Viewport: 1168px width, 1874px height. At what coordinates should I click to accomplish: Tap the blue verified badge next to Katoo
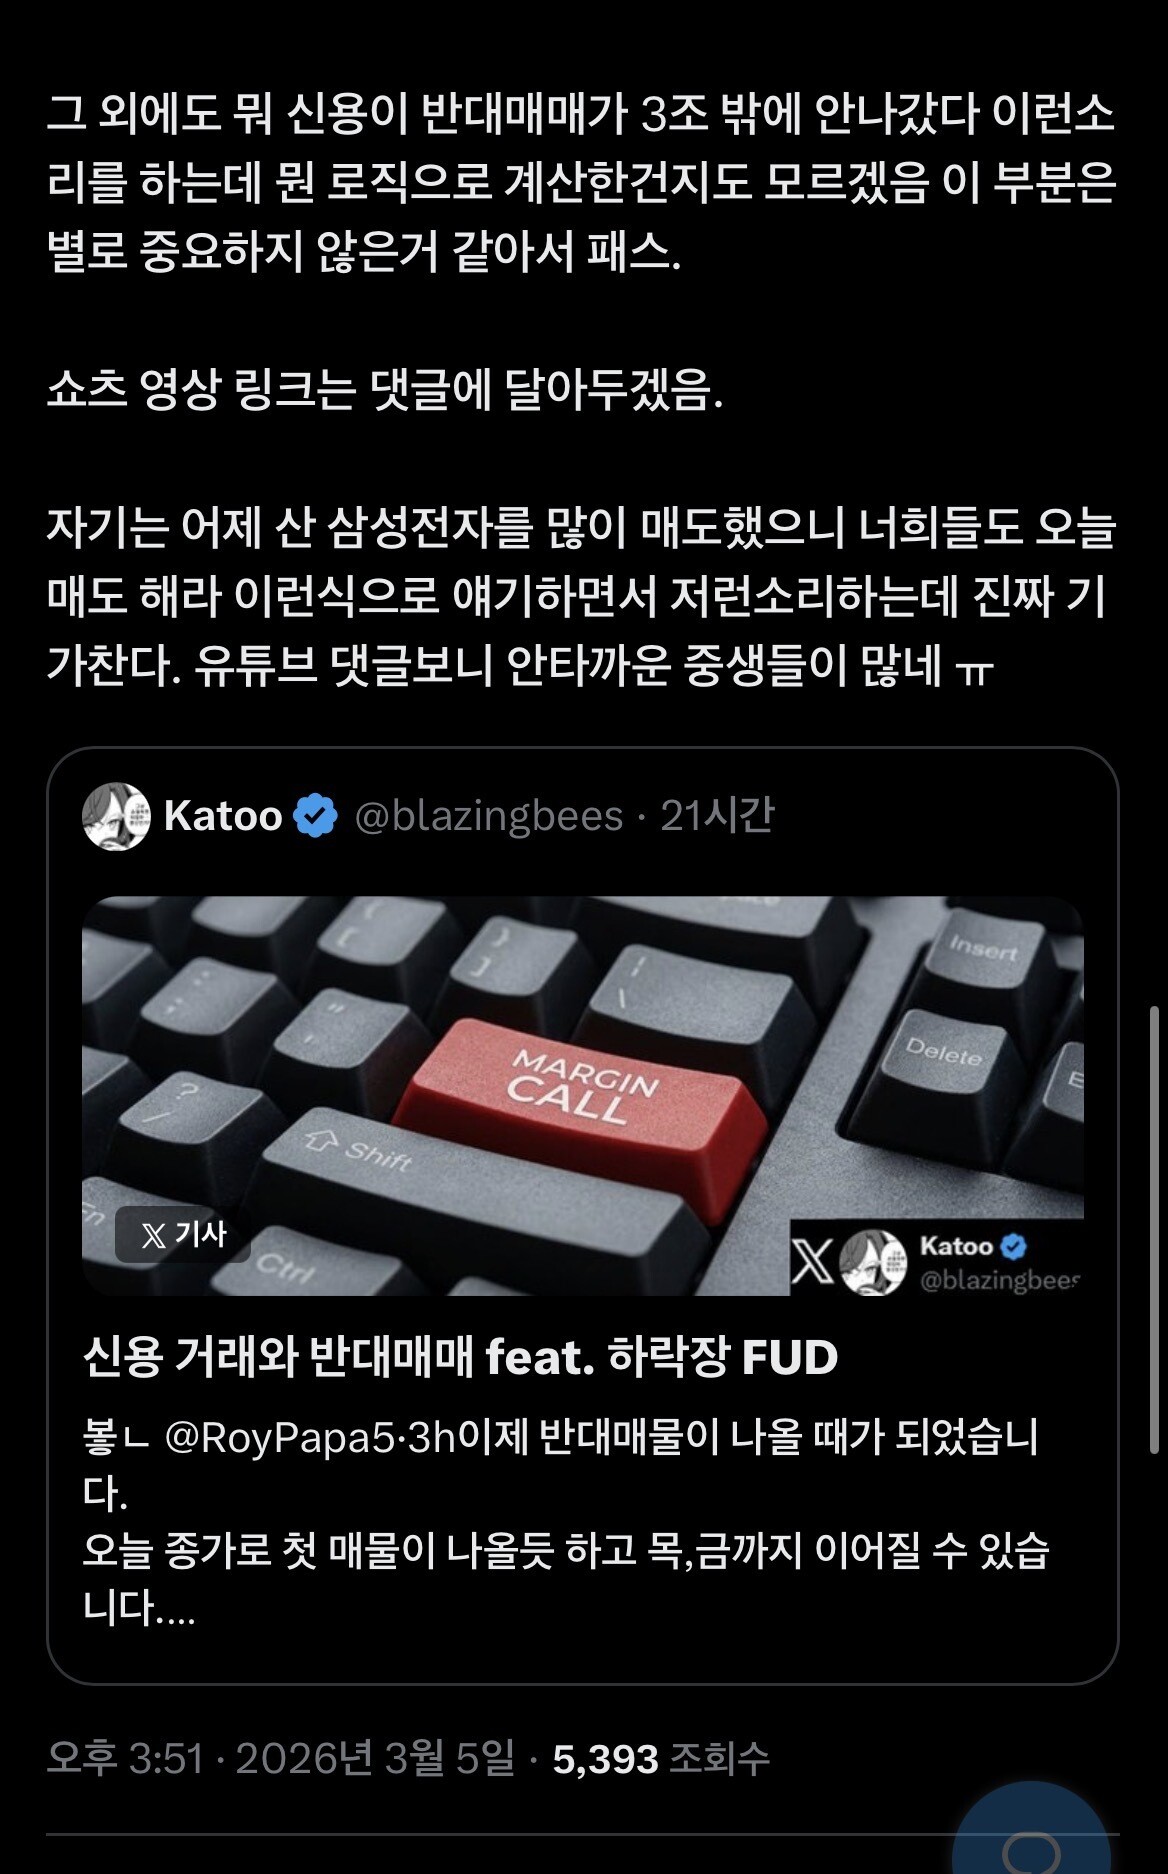[x=315, y=816]
